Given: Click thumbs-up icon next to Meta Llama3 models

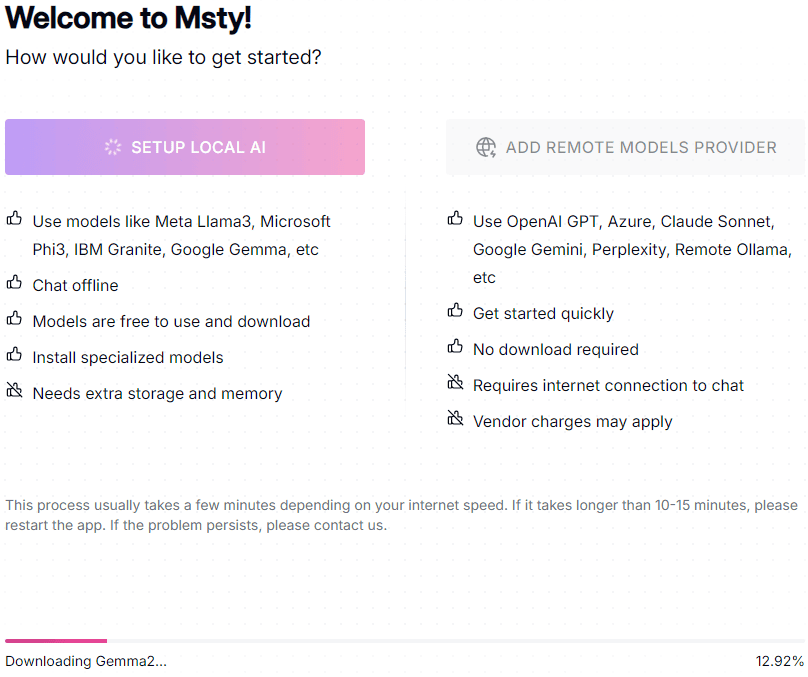Looking at the screenshot, I should coord(15,219).
